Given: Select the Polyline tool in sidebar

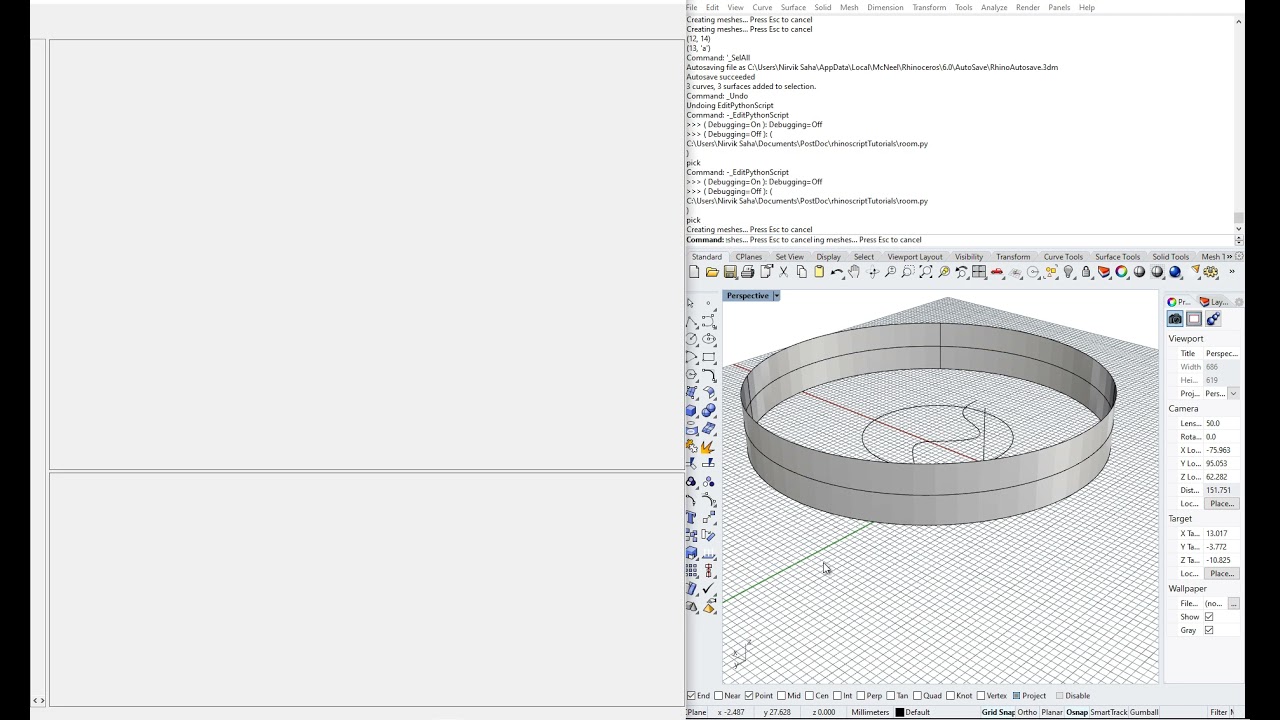Looking at the screenshot, I should (691, 321).
